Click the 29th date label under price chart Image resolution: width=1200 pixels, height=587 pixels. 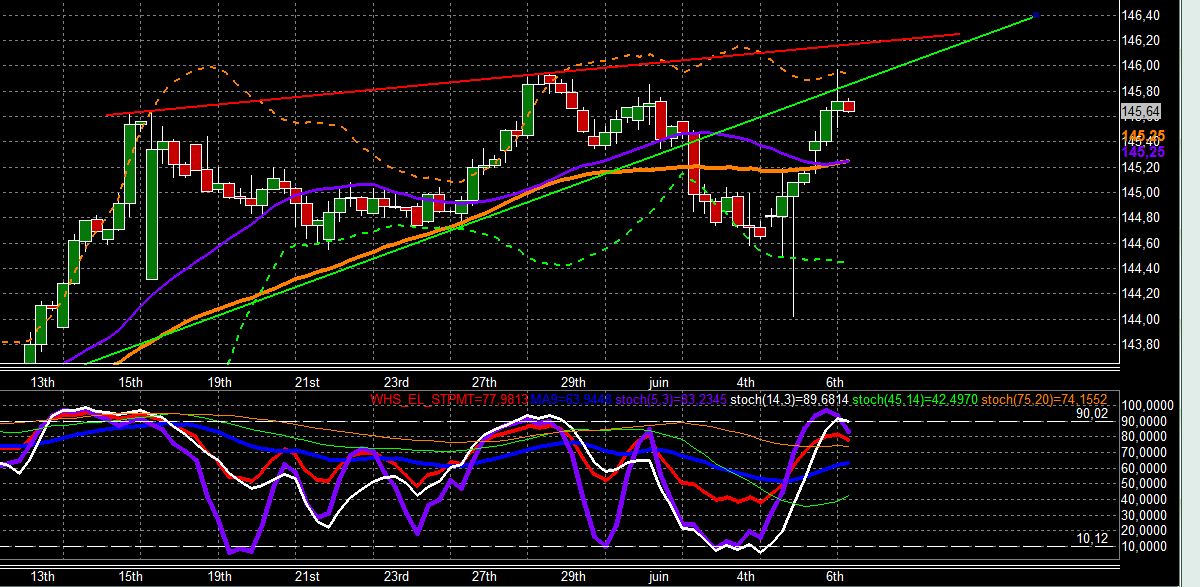pos(573,382)
